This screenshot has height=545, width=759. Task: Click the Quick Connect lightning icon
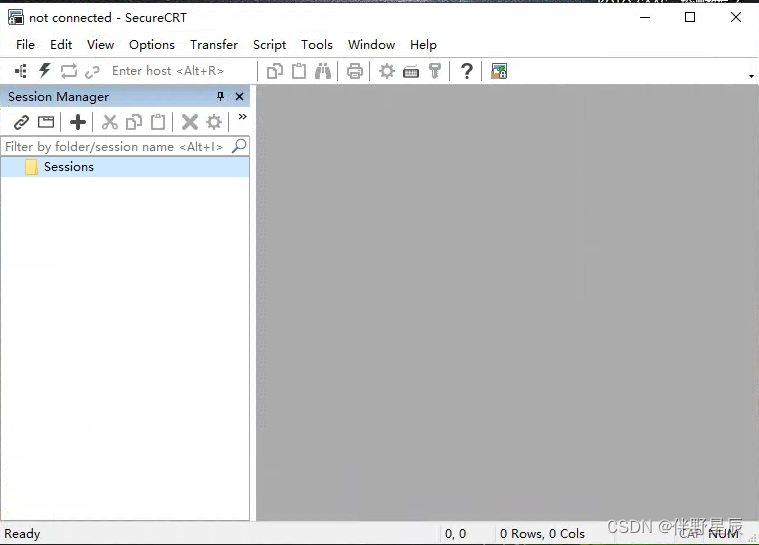click(45, 71)
